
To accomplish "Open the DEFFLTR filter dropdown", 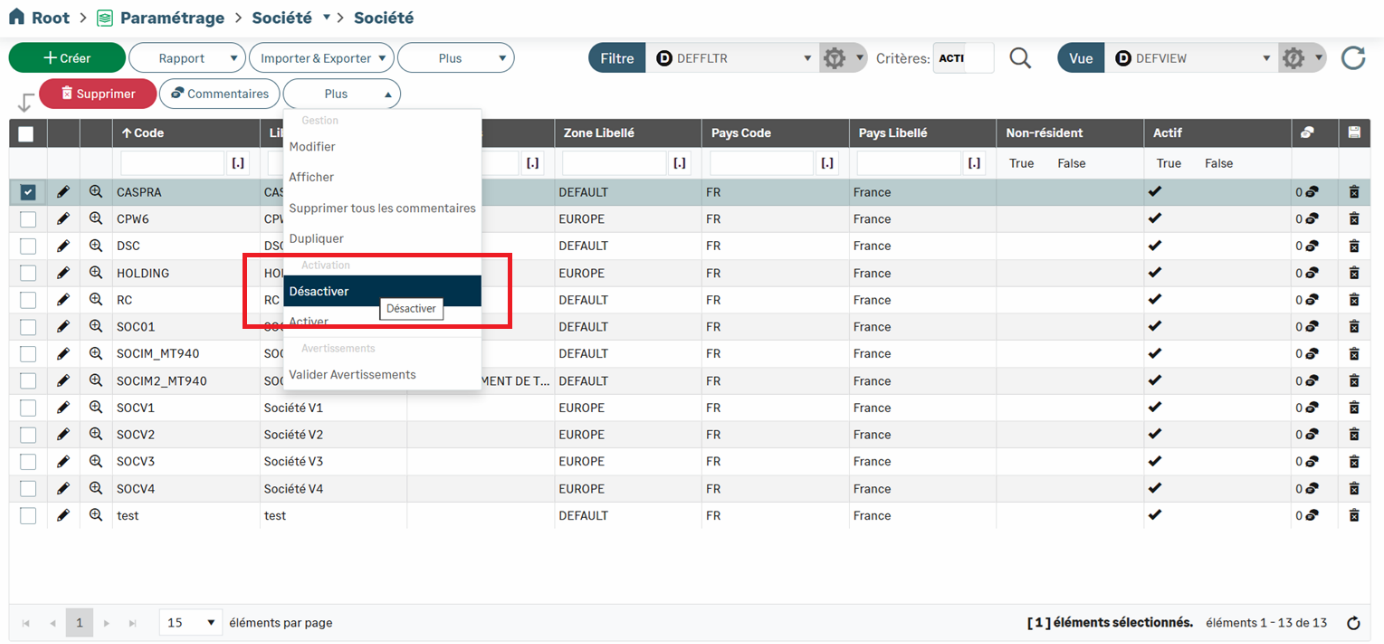I will coord(735,59).
